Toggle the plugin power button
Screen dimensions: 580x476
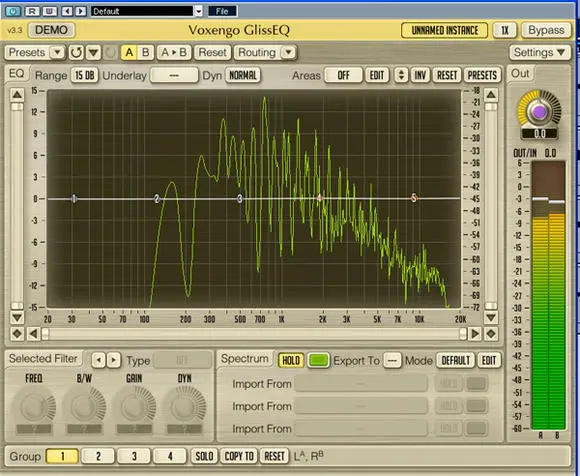point(13,11)
